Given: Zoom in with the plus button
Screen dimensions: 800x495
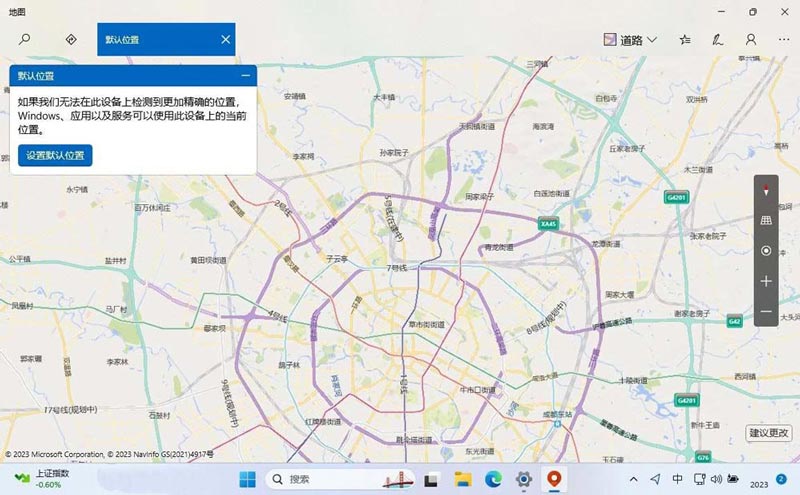Looking at the screenshot, I should coord(766,281).
